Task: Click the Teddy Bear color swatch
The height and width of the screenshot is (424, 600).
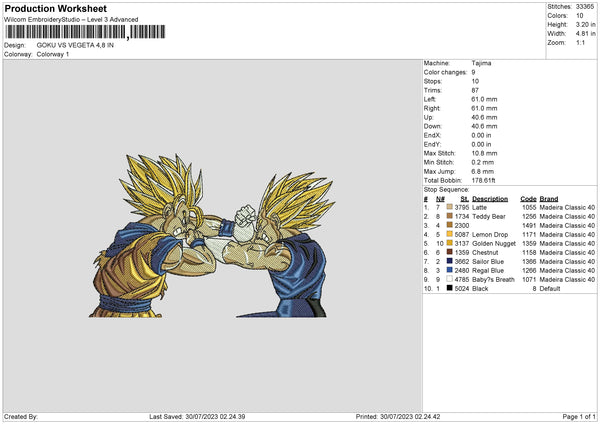Action: (x=449, y=216)
